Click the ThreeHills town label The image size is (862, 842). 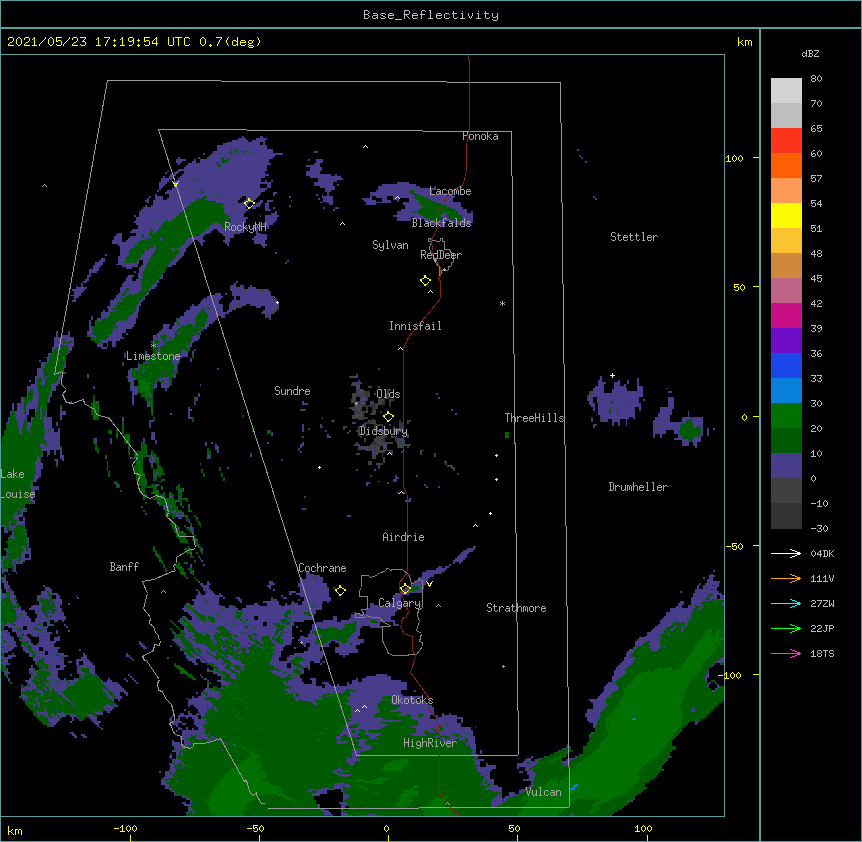534,418
